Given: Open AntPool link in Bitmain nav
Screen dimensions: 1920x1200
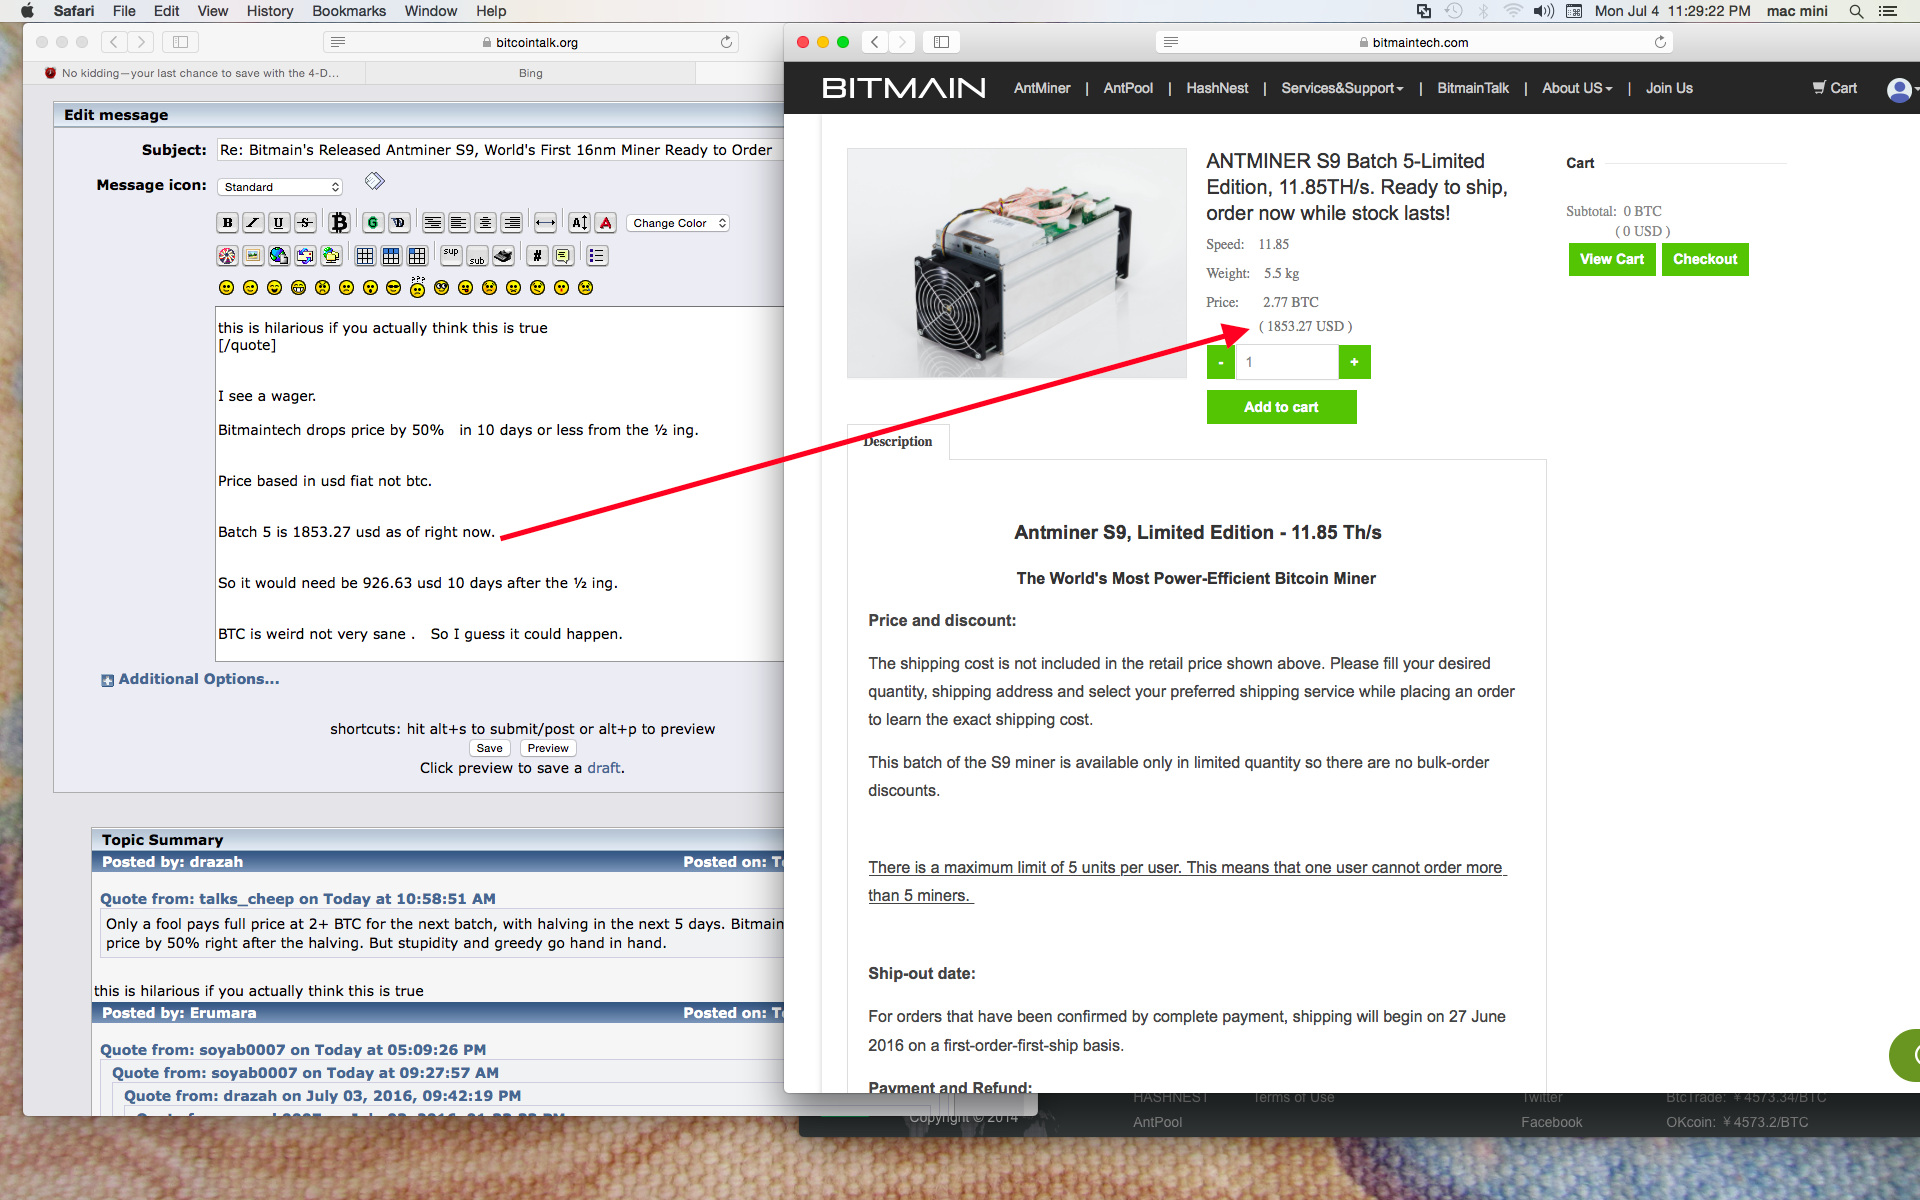Looking at the screenshot, I should tap(1128, 88).
